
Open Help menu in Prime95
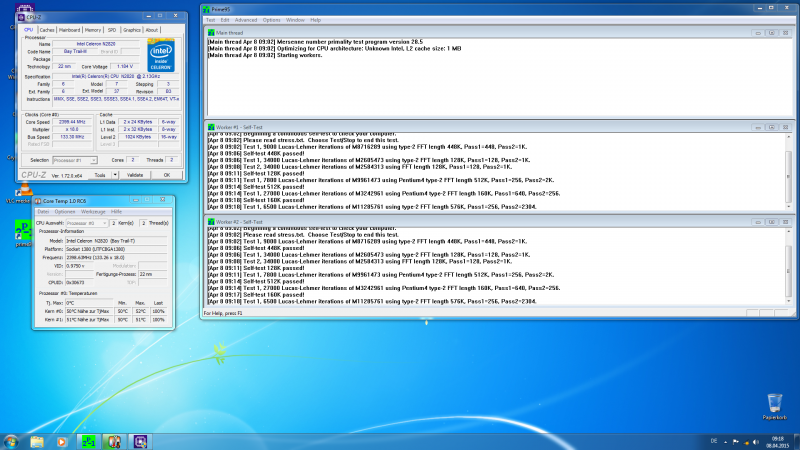coord(315,20)
